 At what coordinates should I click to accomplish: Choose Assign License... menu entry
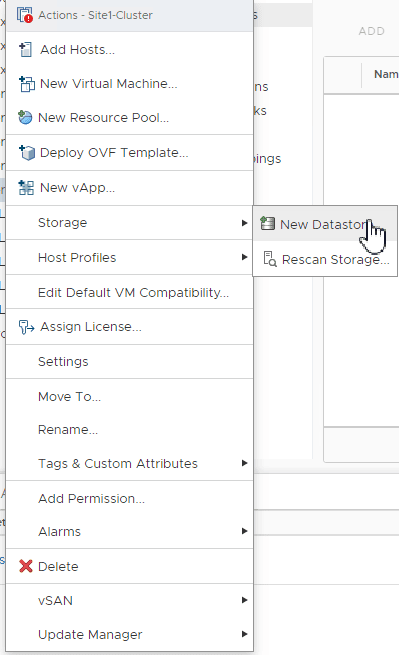point(130,327)
